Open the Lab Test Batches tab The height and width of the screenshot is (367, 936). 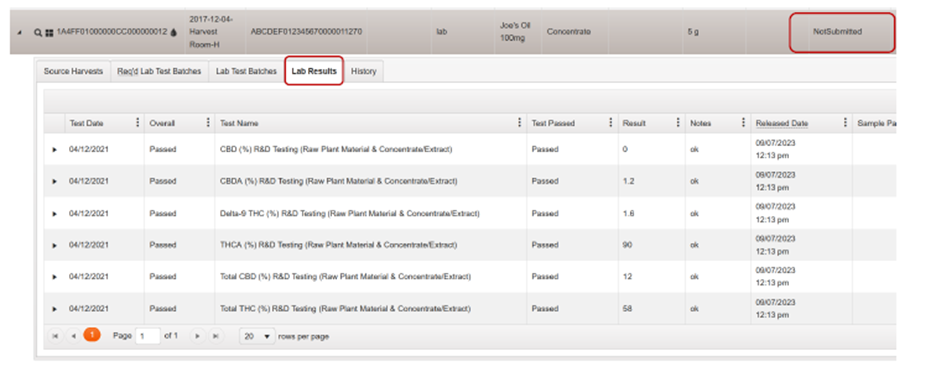246,72
